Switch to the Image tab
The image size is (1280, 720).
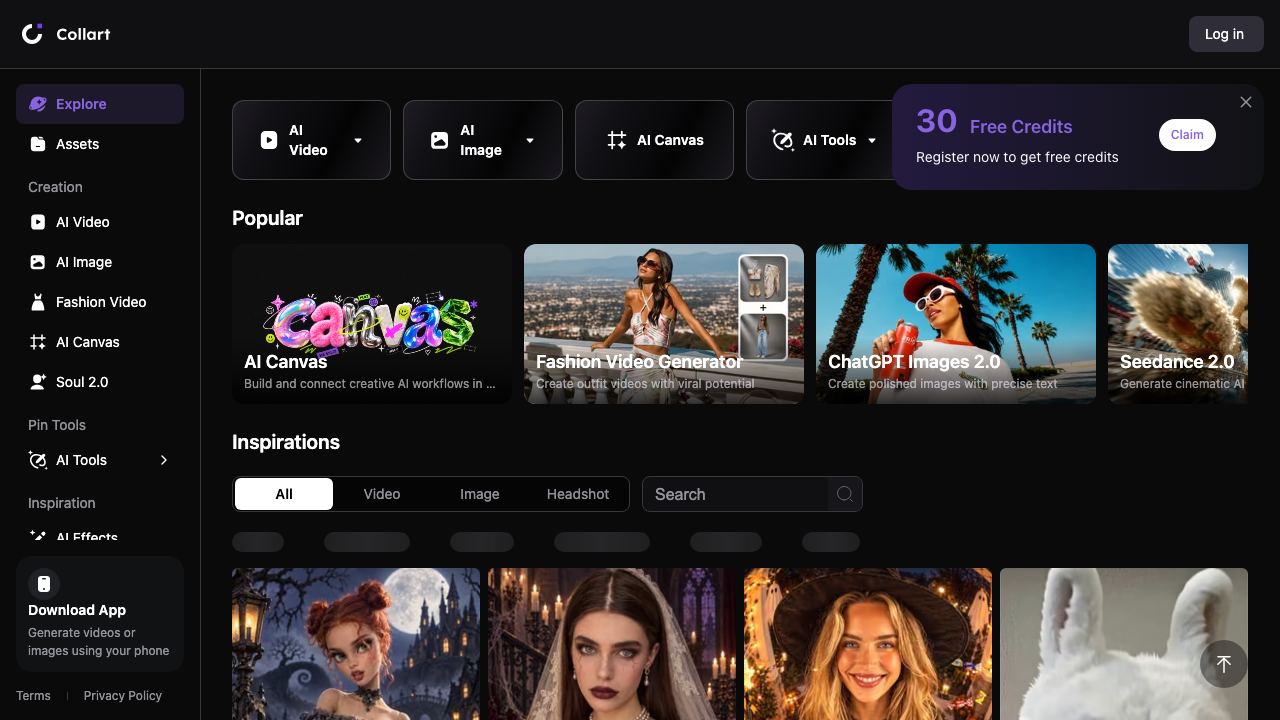tap(480, 494)
